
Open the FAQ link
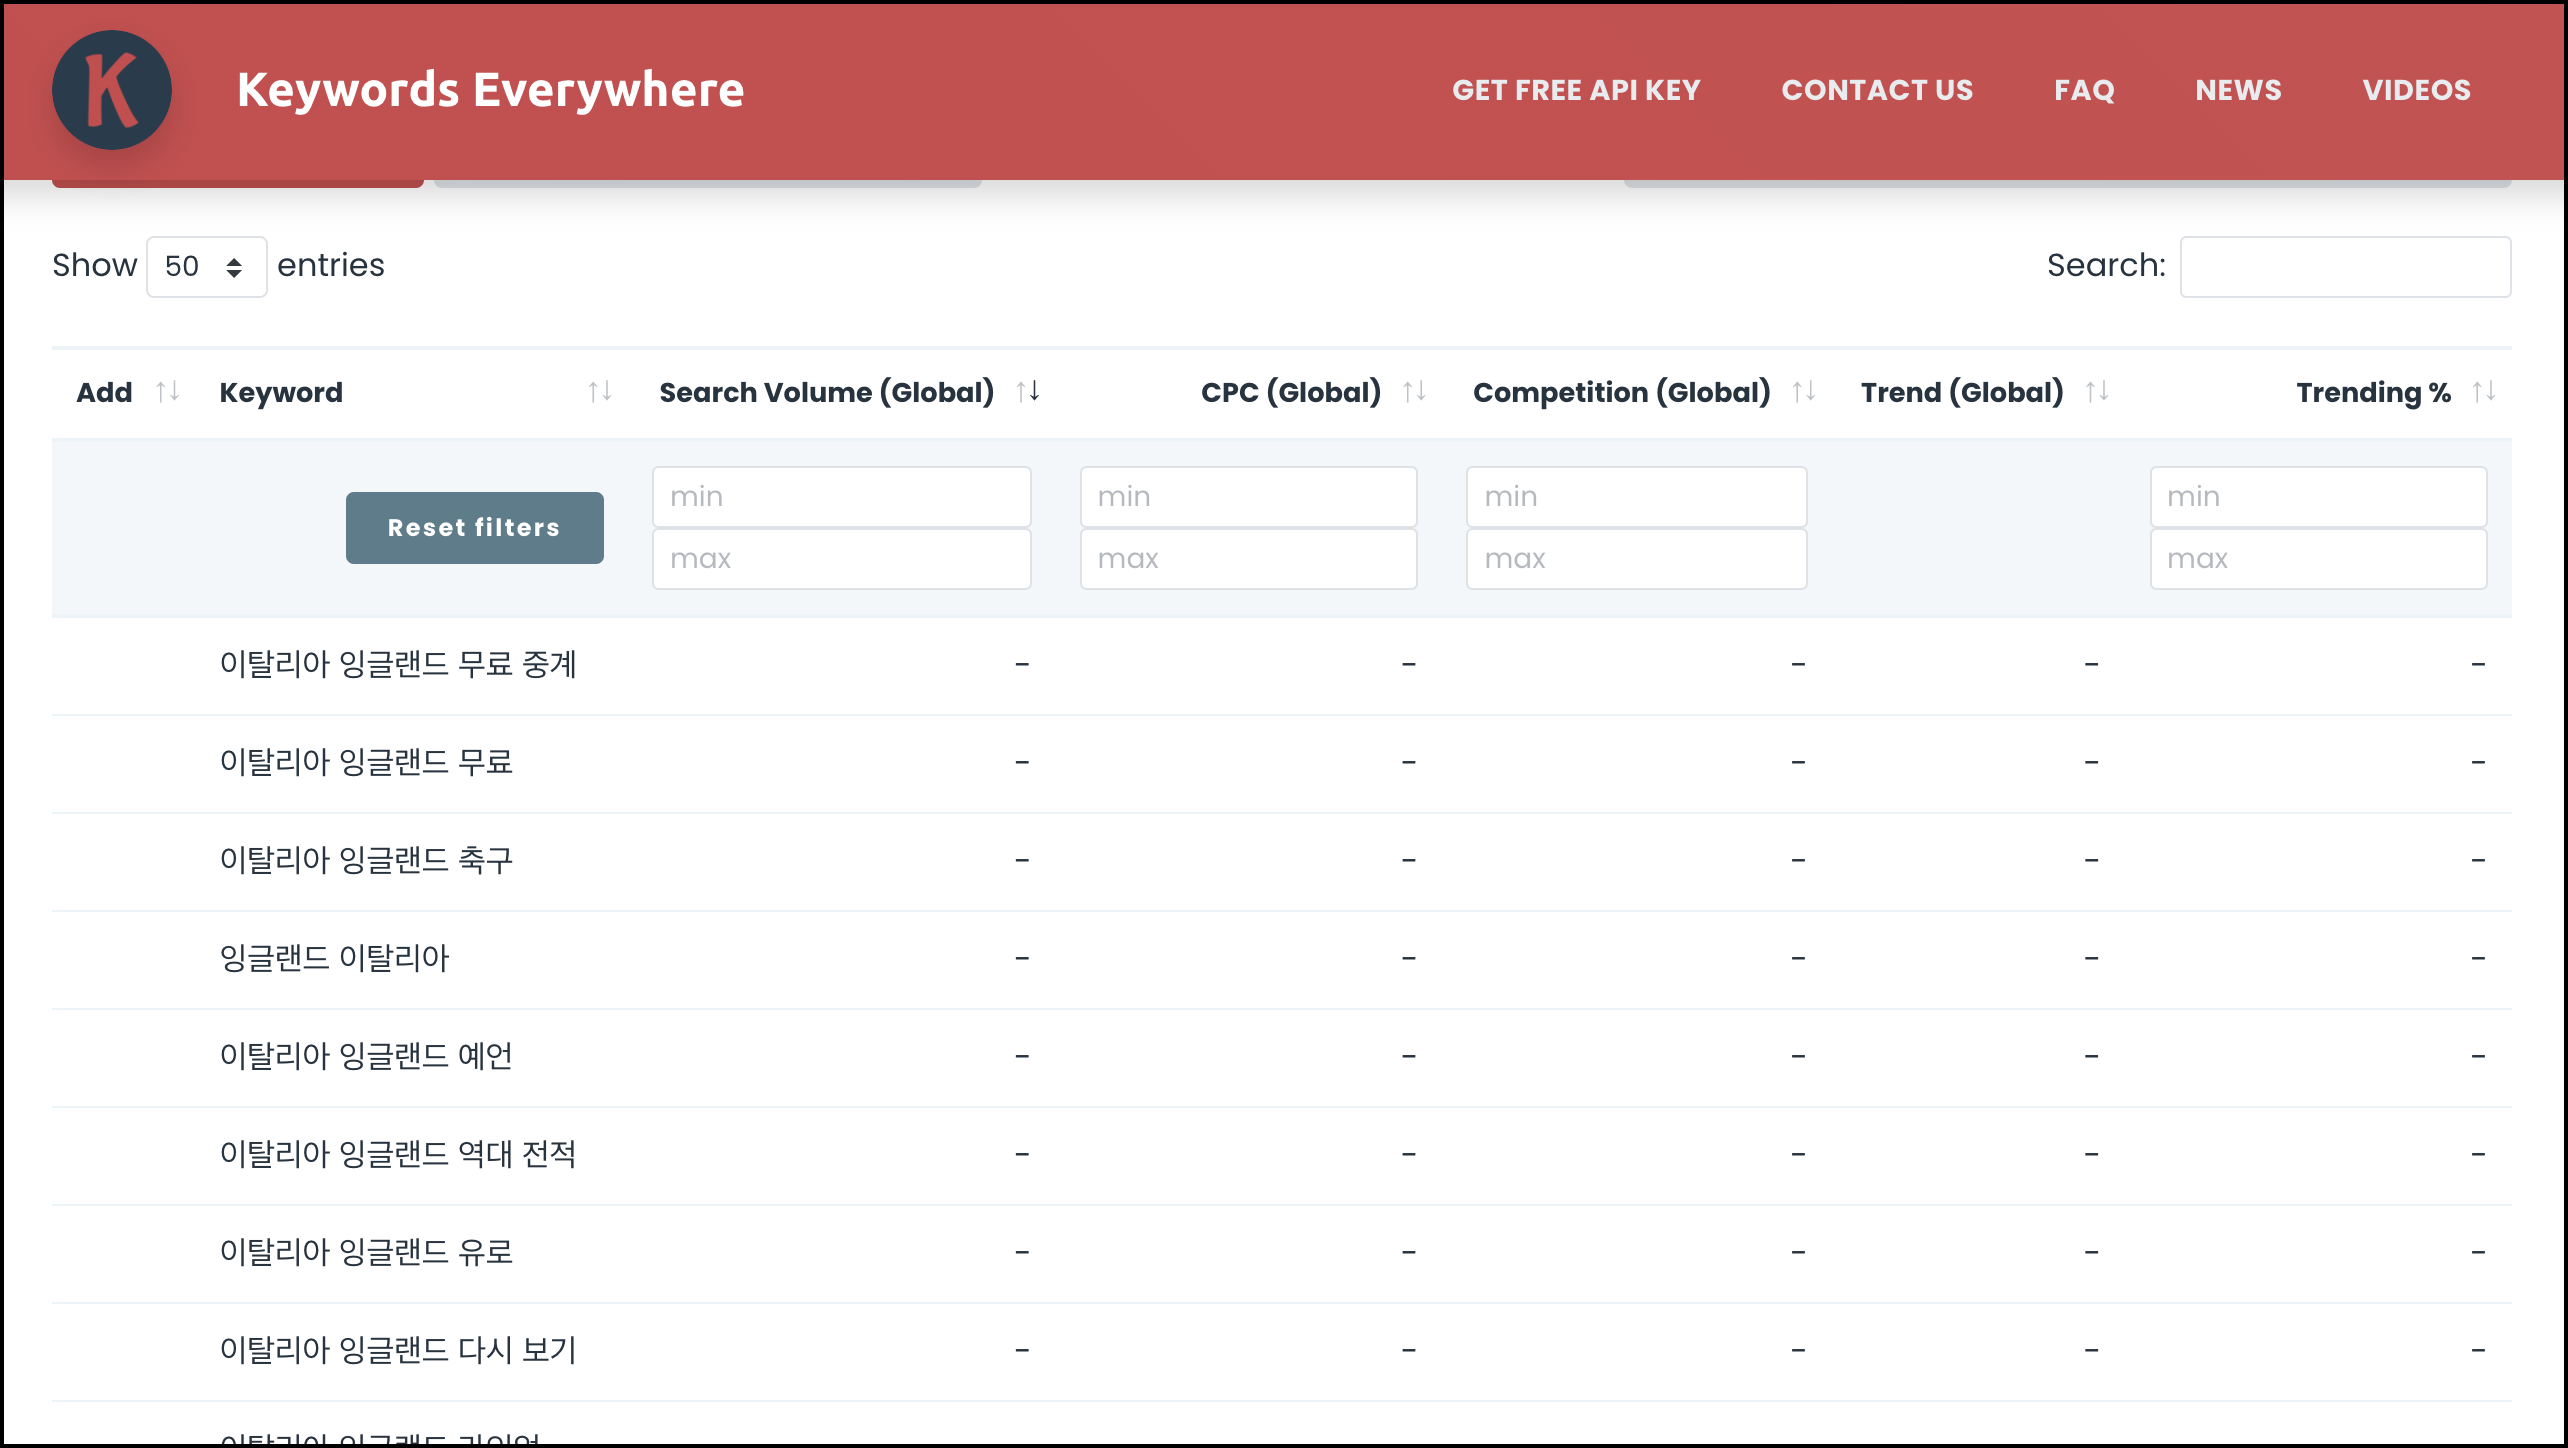click(2084, 90)
